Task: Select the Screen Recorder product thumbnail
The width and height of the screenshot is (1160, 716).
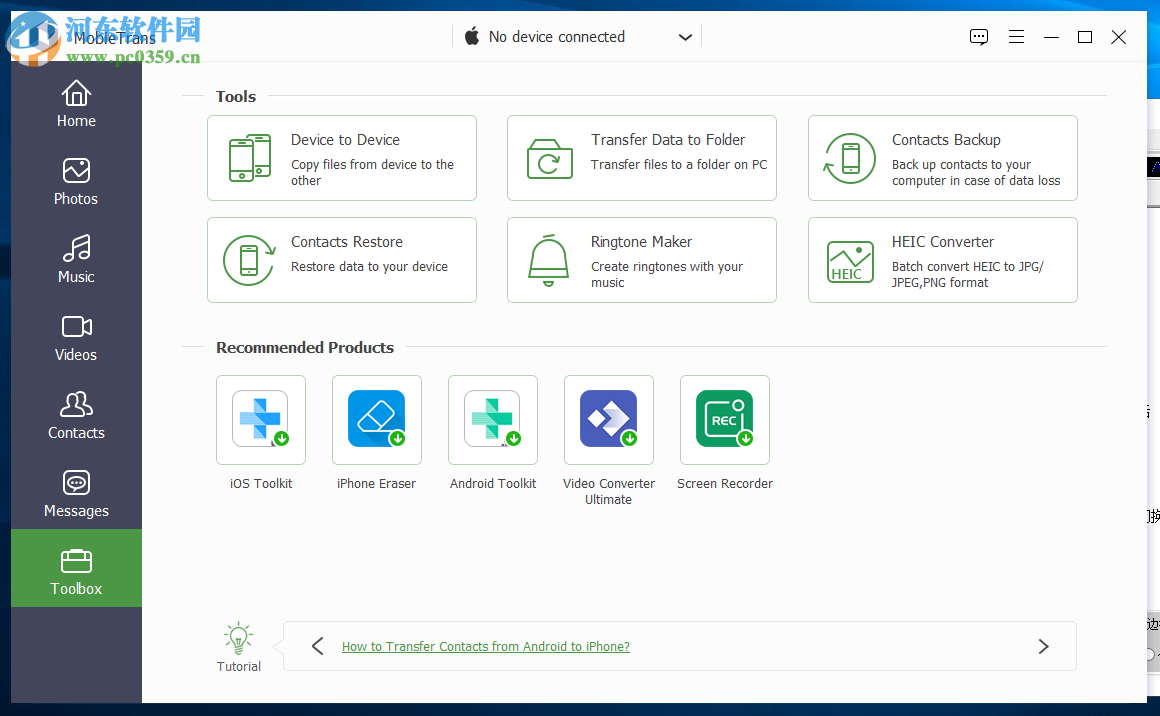Action: coord(724,420)
